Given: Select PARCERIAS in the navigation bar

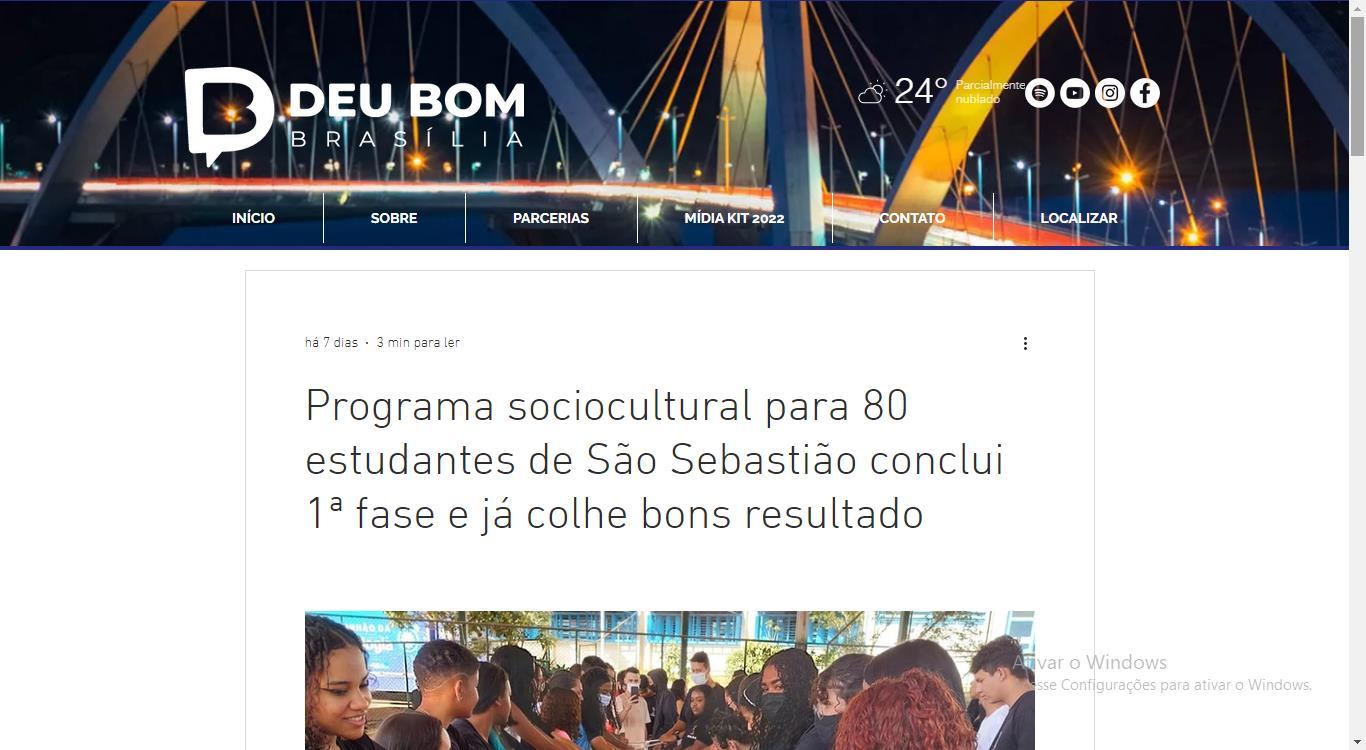Looking at the screenshot, I should coord(551,218).
